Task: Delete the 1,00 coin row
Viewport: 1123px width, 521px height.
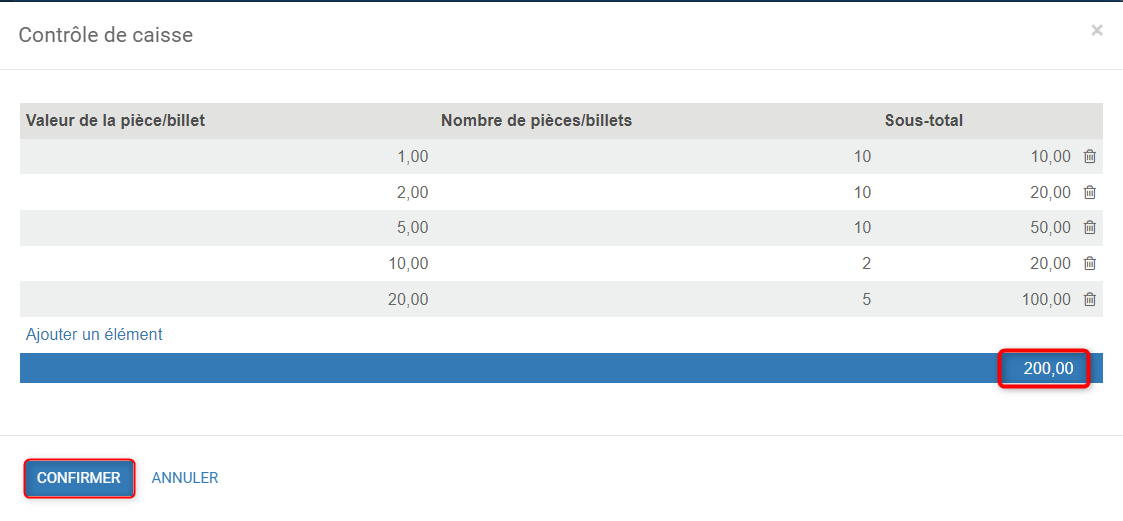Action: click(x=1089, y=156)
